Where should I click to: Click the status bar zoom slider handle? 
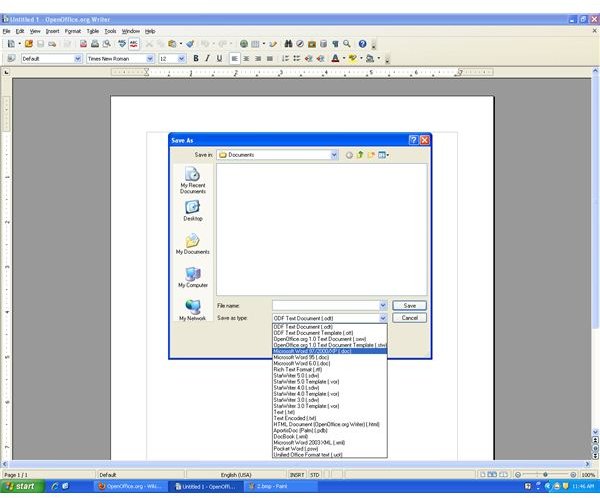[545, 475]
